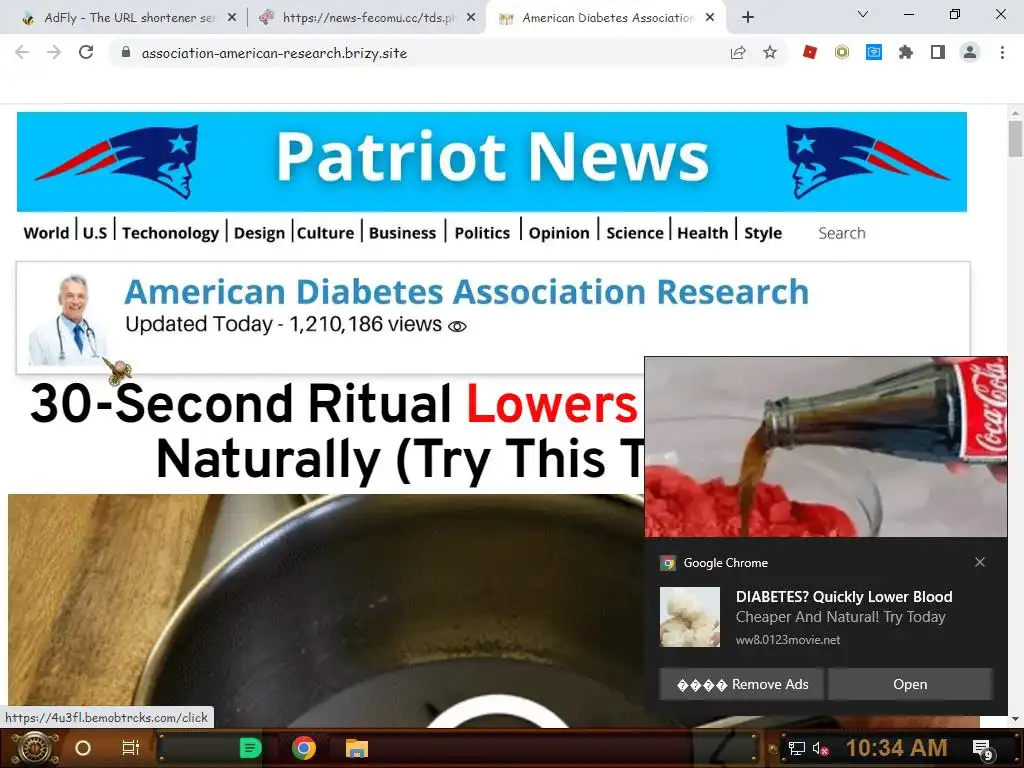Click the 10:34 AM clock
Image resolution: width=1024 pixels, height=768 pixels.
click(x=897, y=748)
